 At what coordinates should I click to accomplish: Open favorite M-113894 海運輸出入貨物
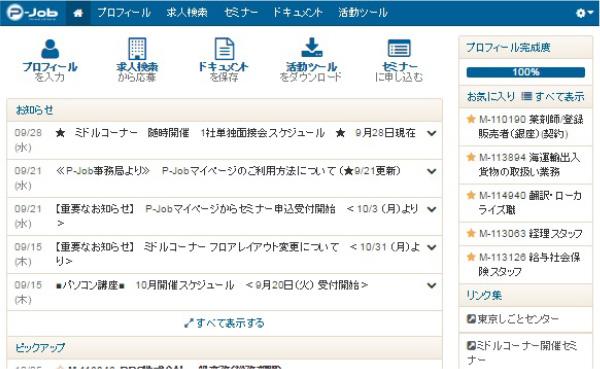coord(530,165)
